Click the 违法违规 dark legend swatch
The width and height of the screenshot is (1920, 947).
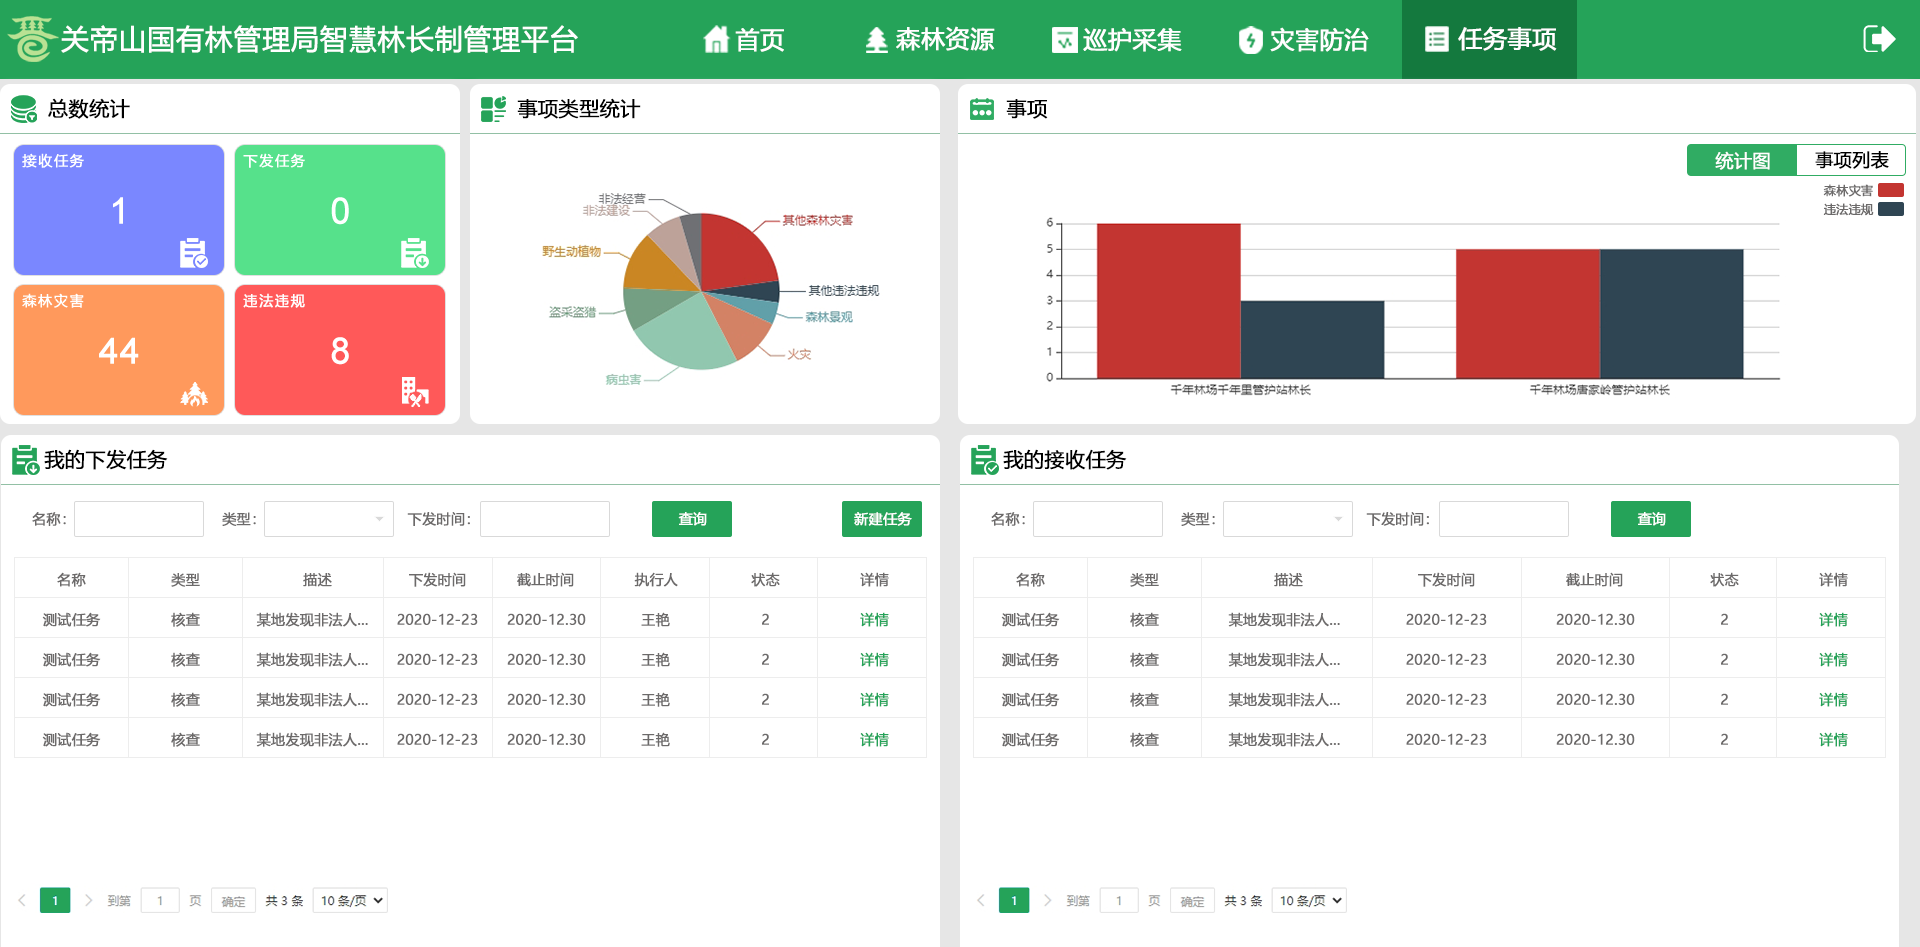tap(1890, 210)
